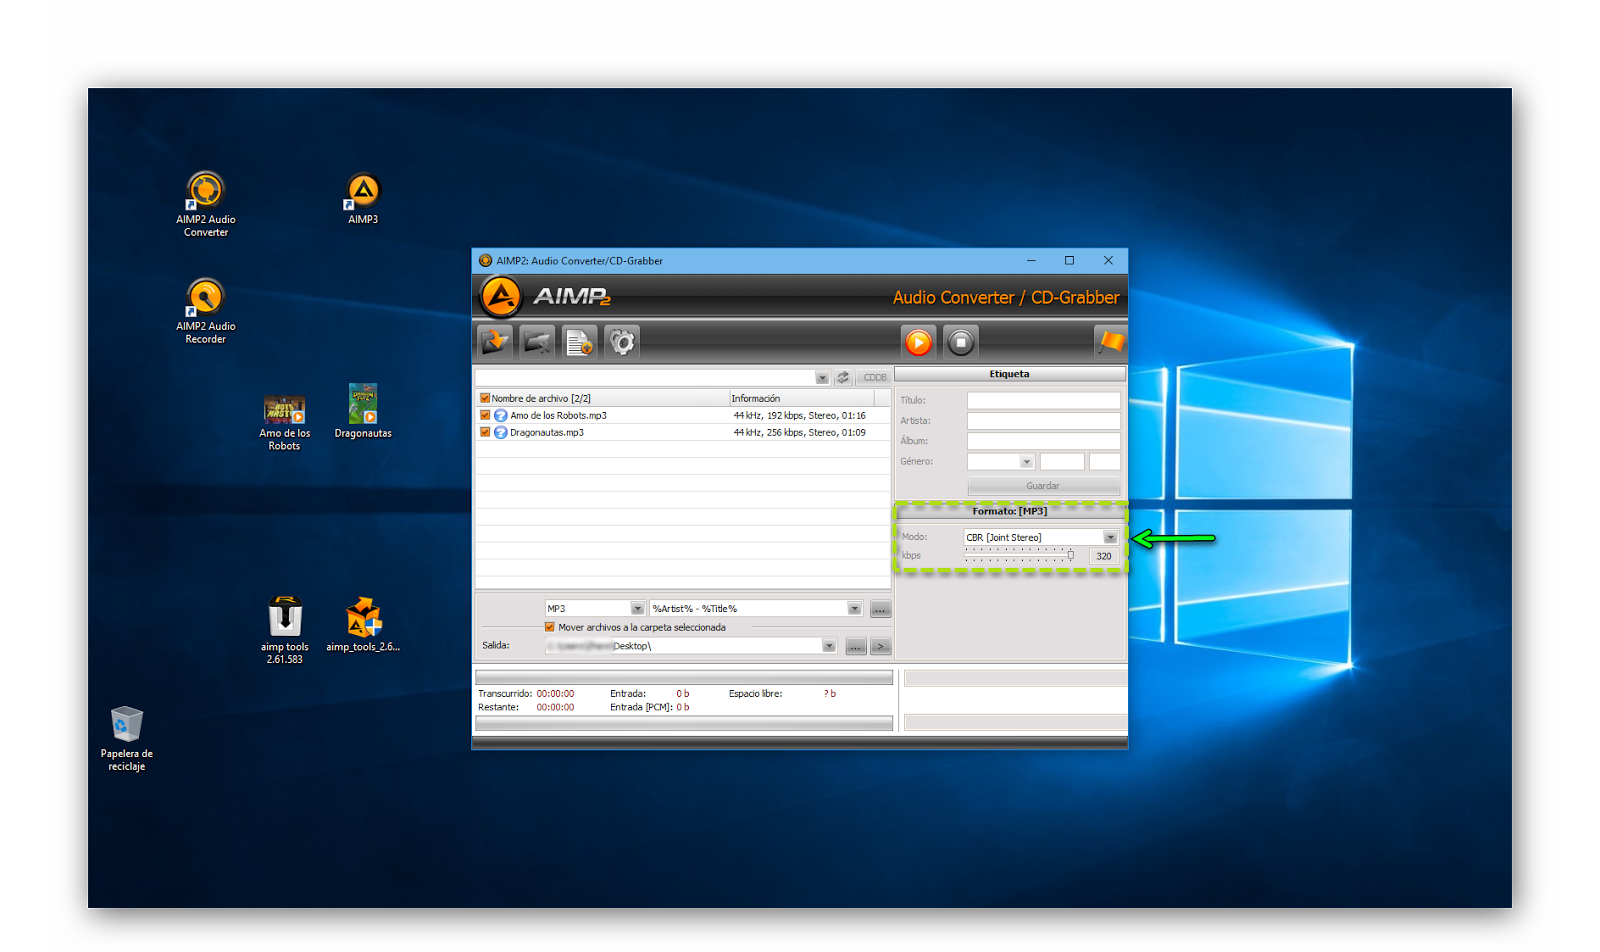Click the upper conversion progress bar

point(684,678)
